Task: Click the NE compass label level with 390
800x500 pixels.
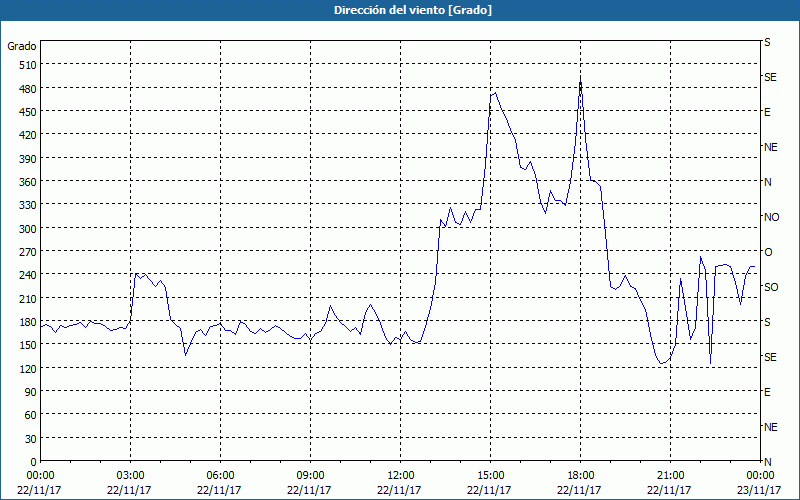Action: pos(770,147)
